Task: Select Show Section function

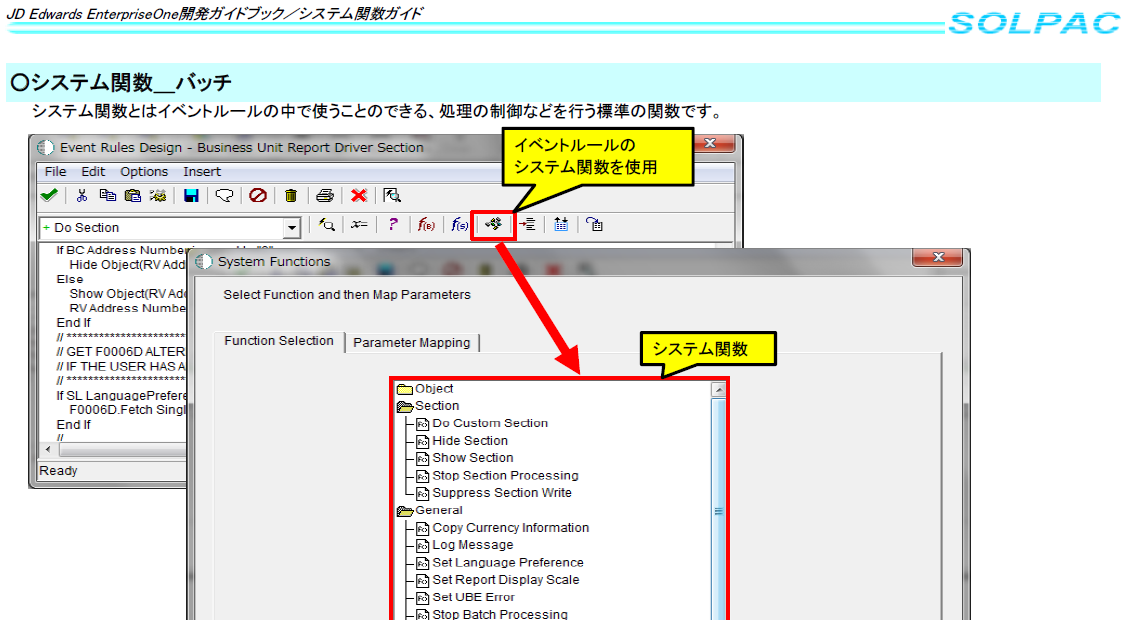Action: coord(473,458)
